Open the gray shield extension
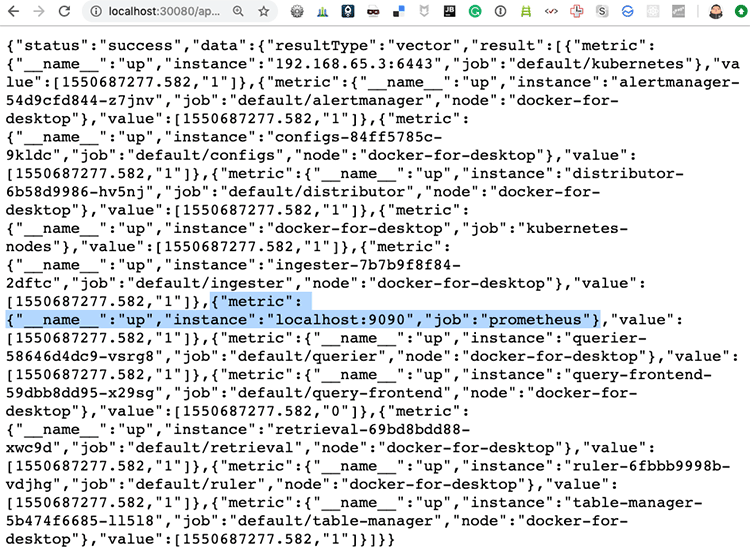Viewport: 750px width, 550px height. coord(424,11)
